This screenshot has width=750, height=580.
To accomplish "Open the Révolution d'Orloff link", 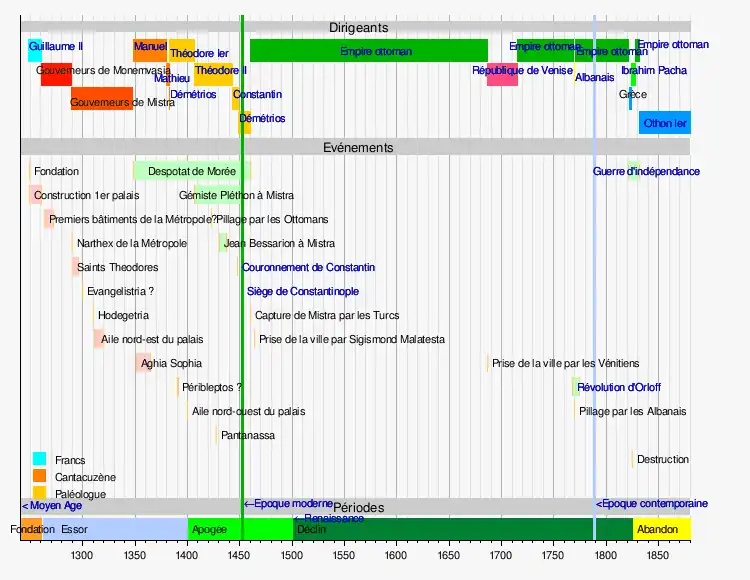I will coord(618,388).
